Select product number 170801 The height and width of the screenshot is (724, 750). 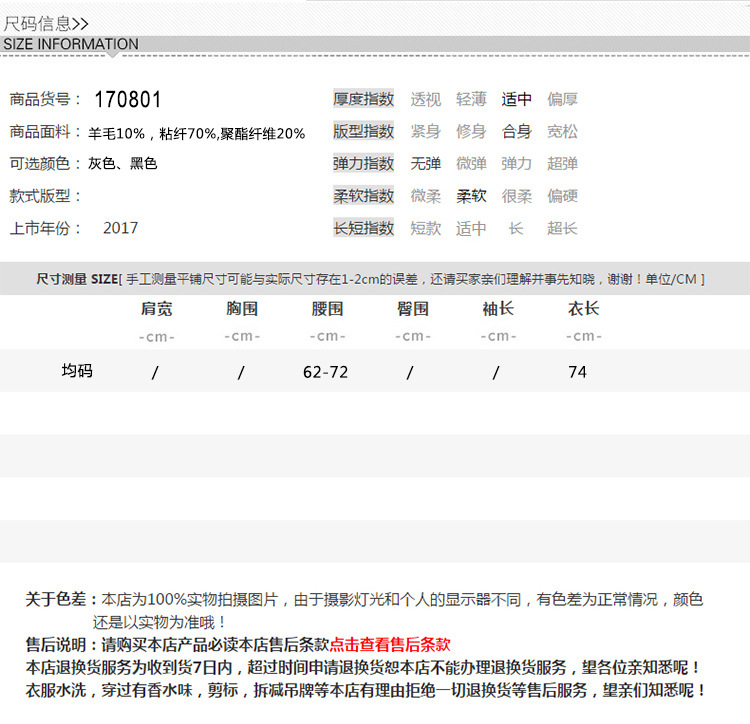[x=128, y=99]
